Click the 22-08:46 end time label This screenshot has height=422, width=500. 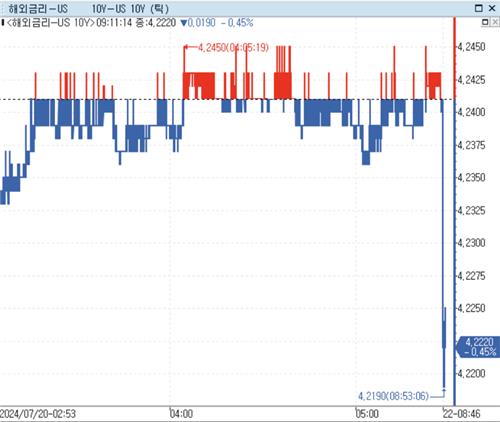pyautogui.click(x=462, y=414)
